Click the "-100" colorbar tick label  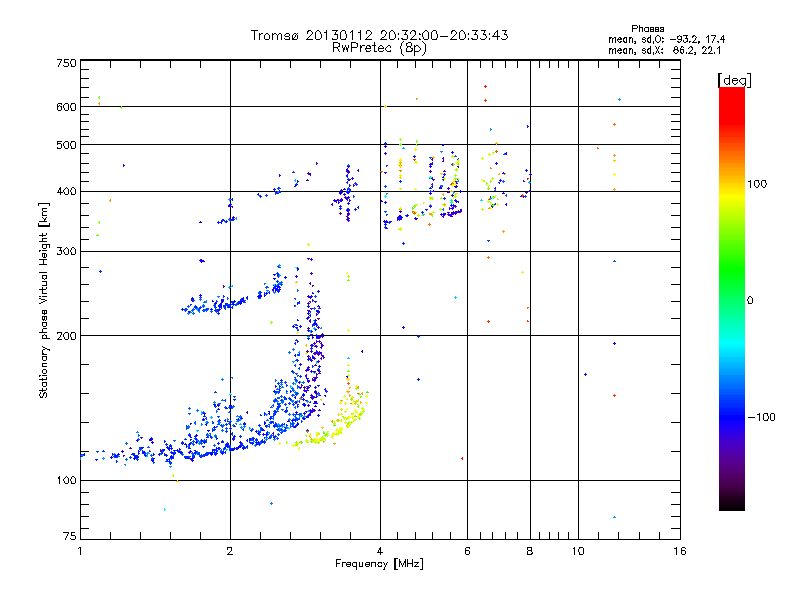(761, 417)
